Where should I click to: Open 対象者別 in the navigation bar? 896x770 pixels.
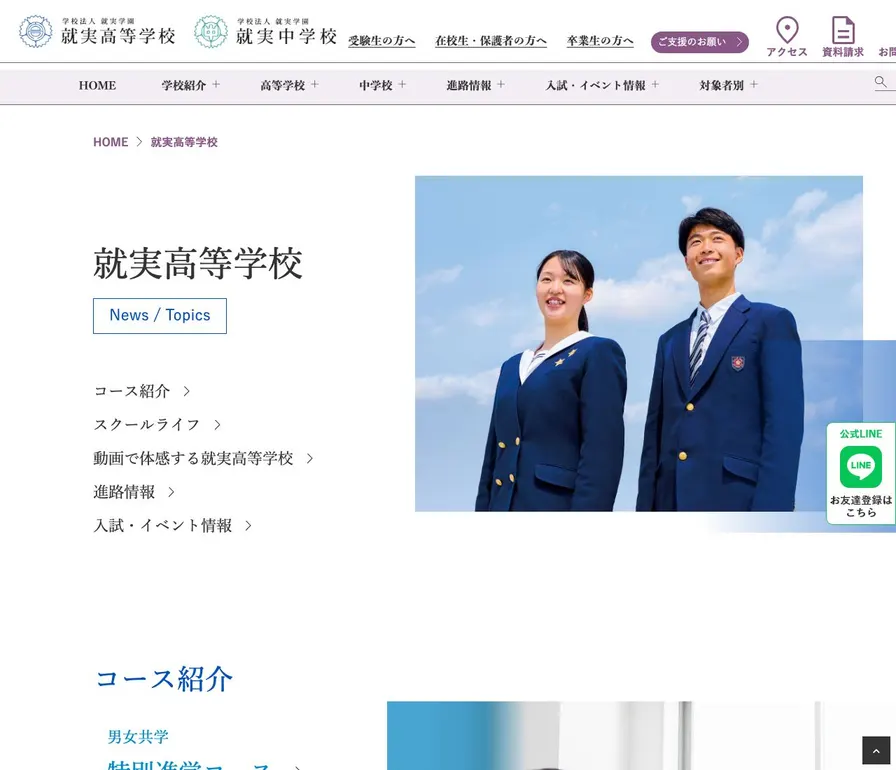point(722,85)
